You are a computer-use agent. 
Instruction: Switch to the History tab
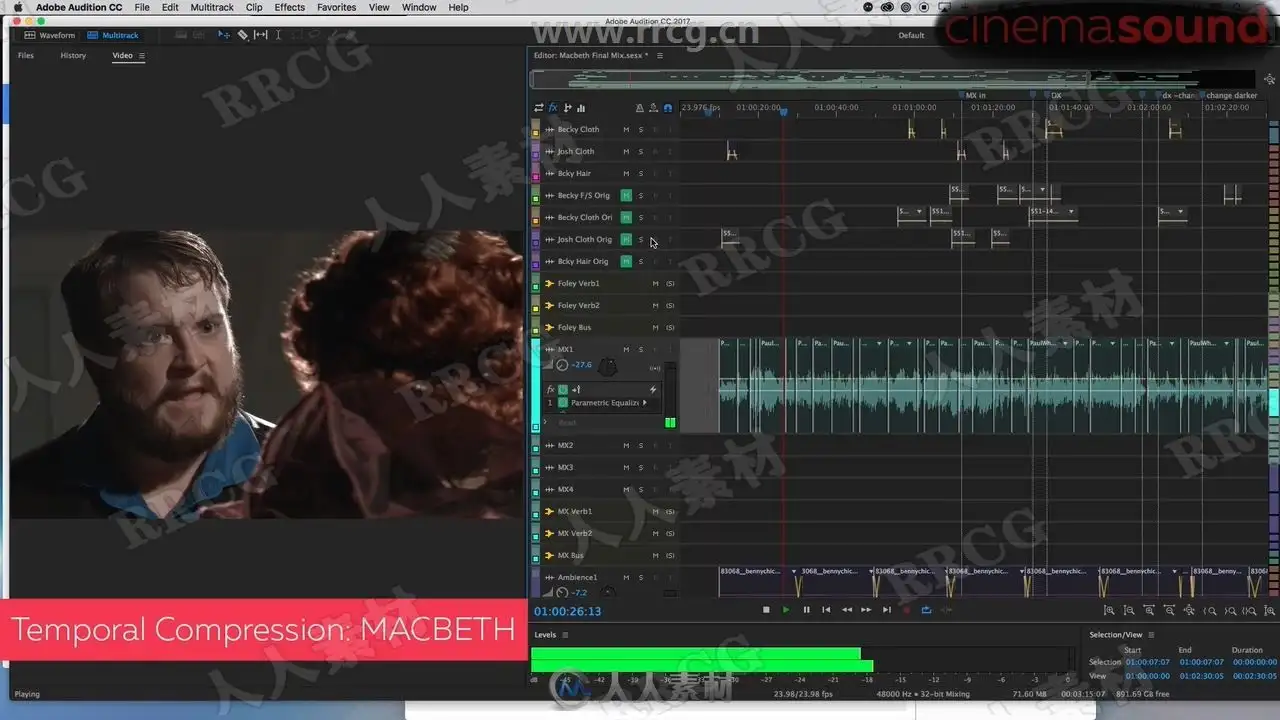pyautogui.click(x=73, y=56)
